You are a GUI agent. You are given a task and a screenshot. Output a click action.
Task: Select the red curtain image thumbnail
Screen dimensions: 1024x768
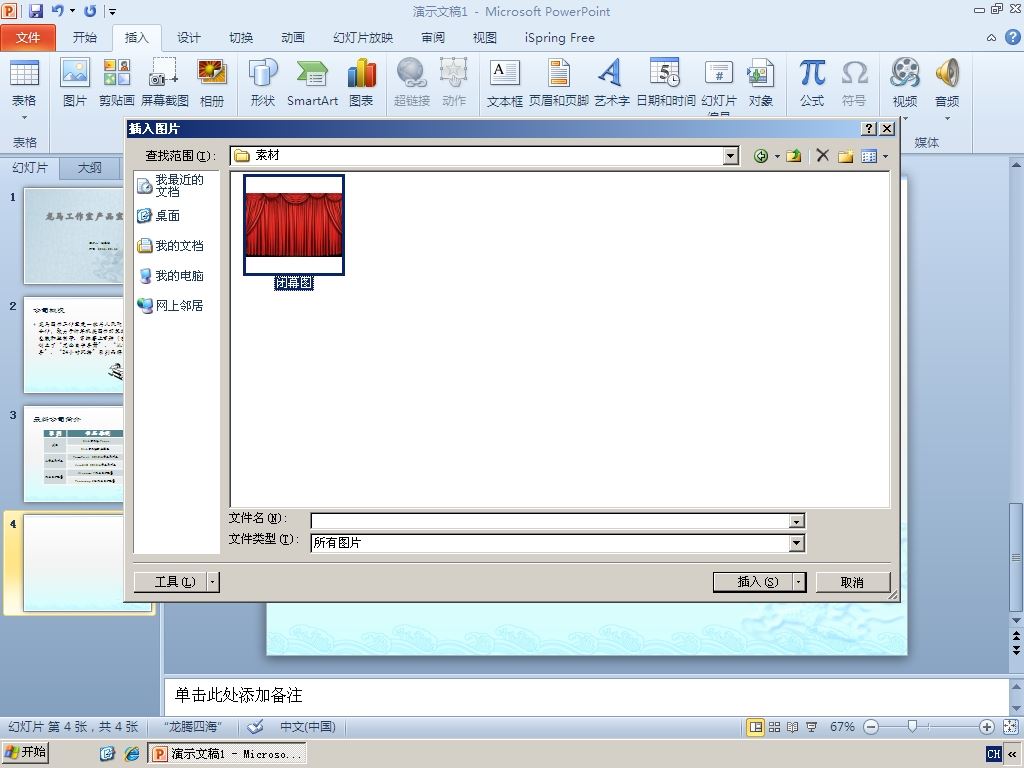coord(294,225)
